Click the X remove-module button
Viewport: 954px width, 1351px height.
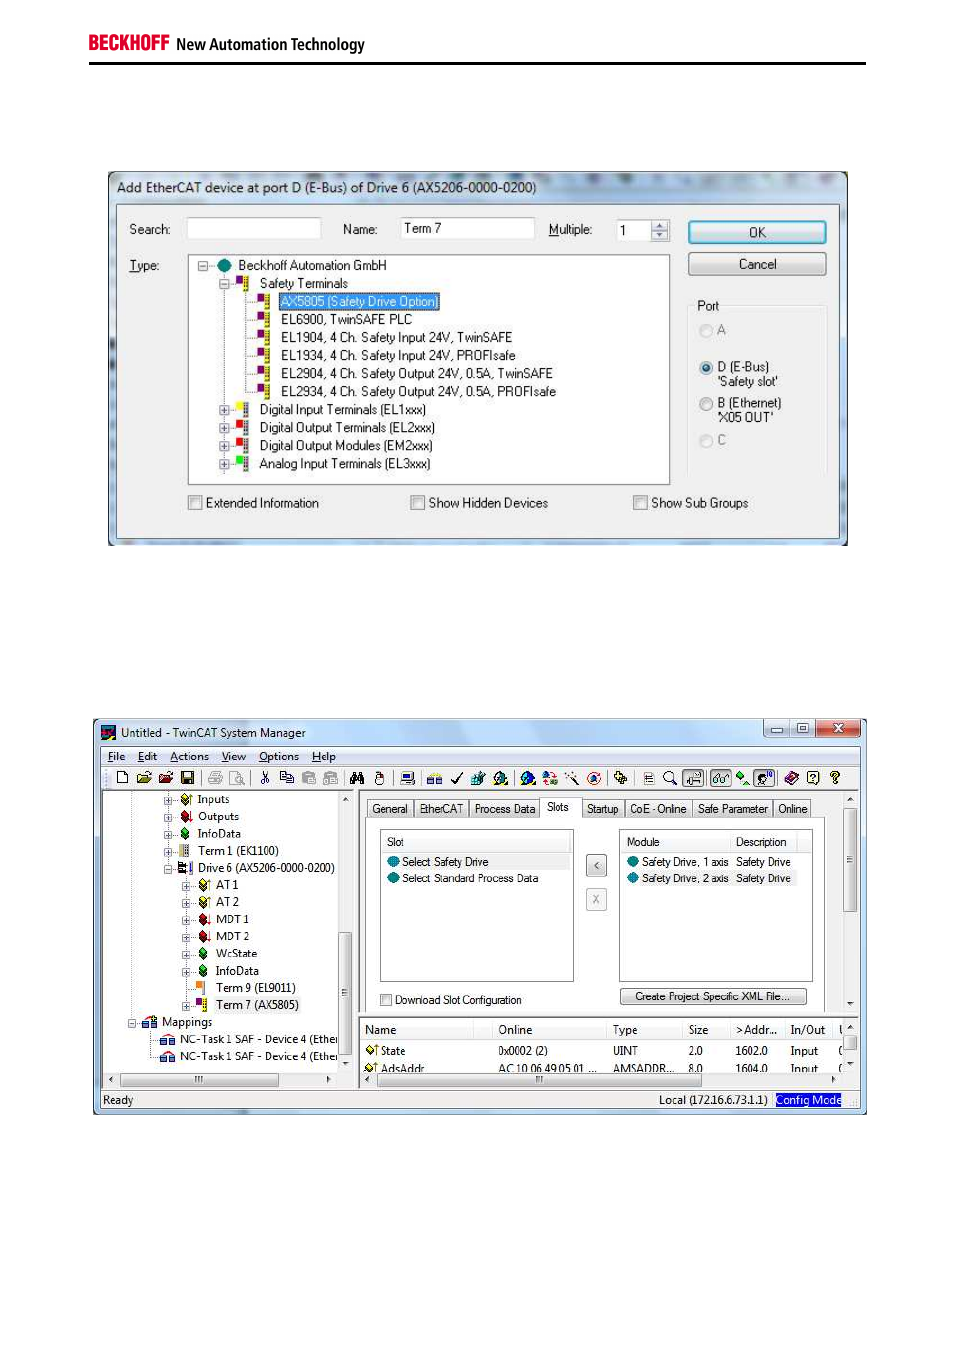coord(596,899)
